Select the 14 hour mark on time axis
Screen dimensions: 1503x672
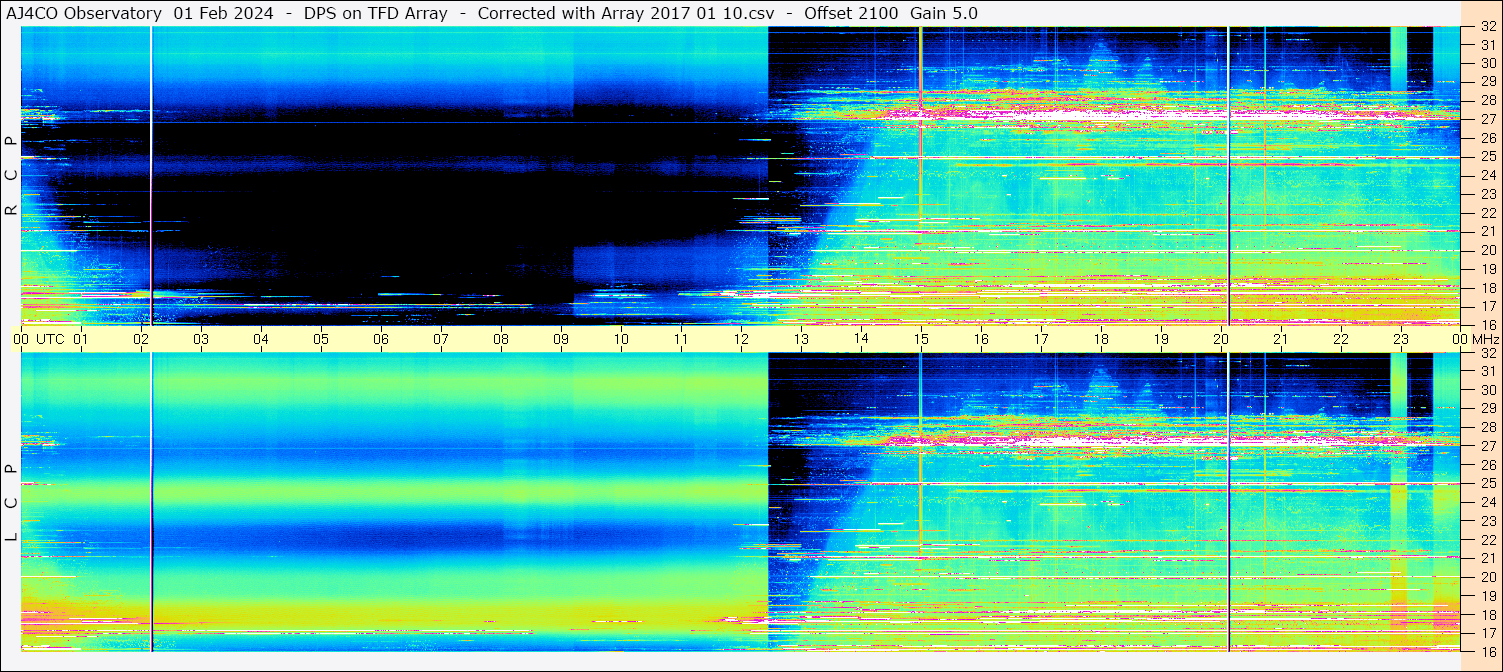[861, 339]
